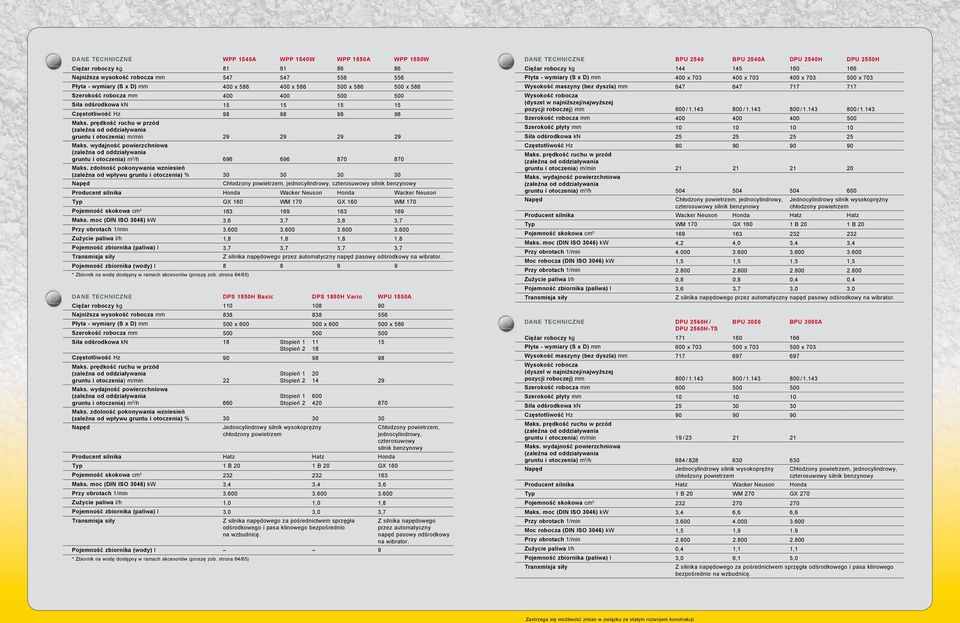The width and height of the screenshot is (960, 623).
Task: Click Transmisja siły description under DPS 1850H Basic
Action: 288,528
